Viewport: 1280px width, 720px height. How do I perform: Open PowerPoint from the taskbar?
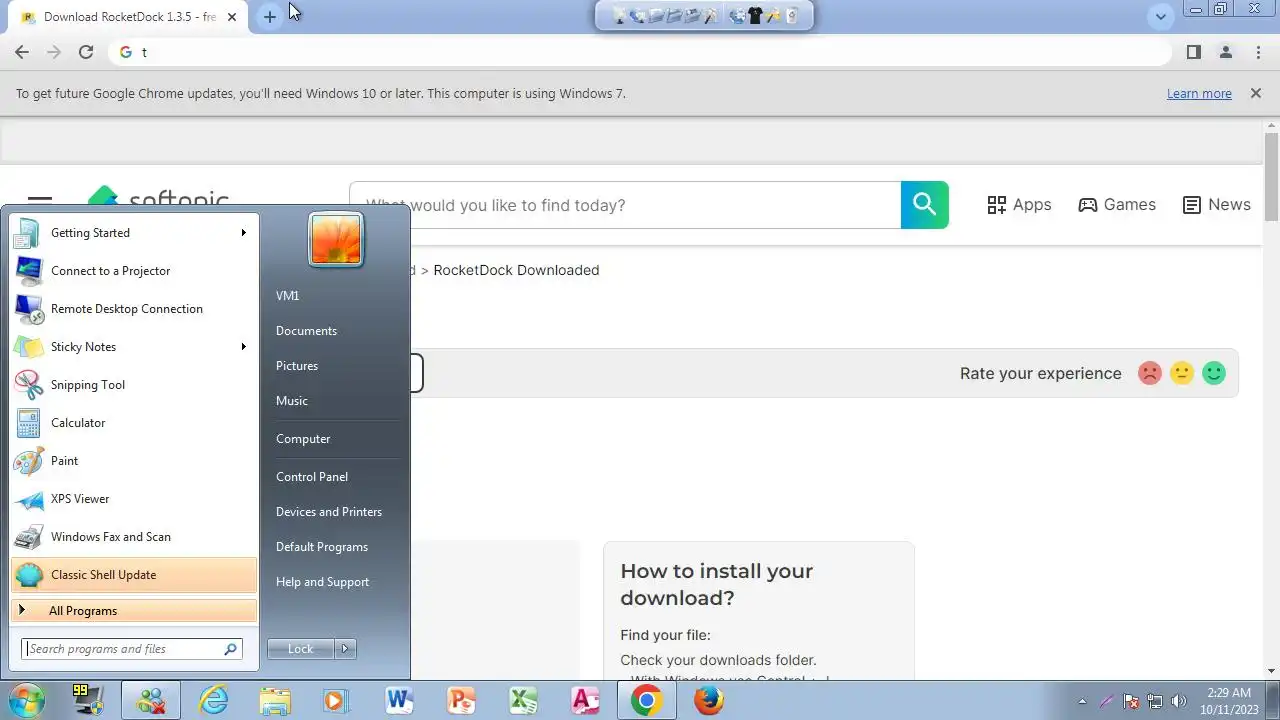pos(461,700)
